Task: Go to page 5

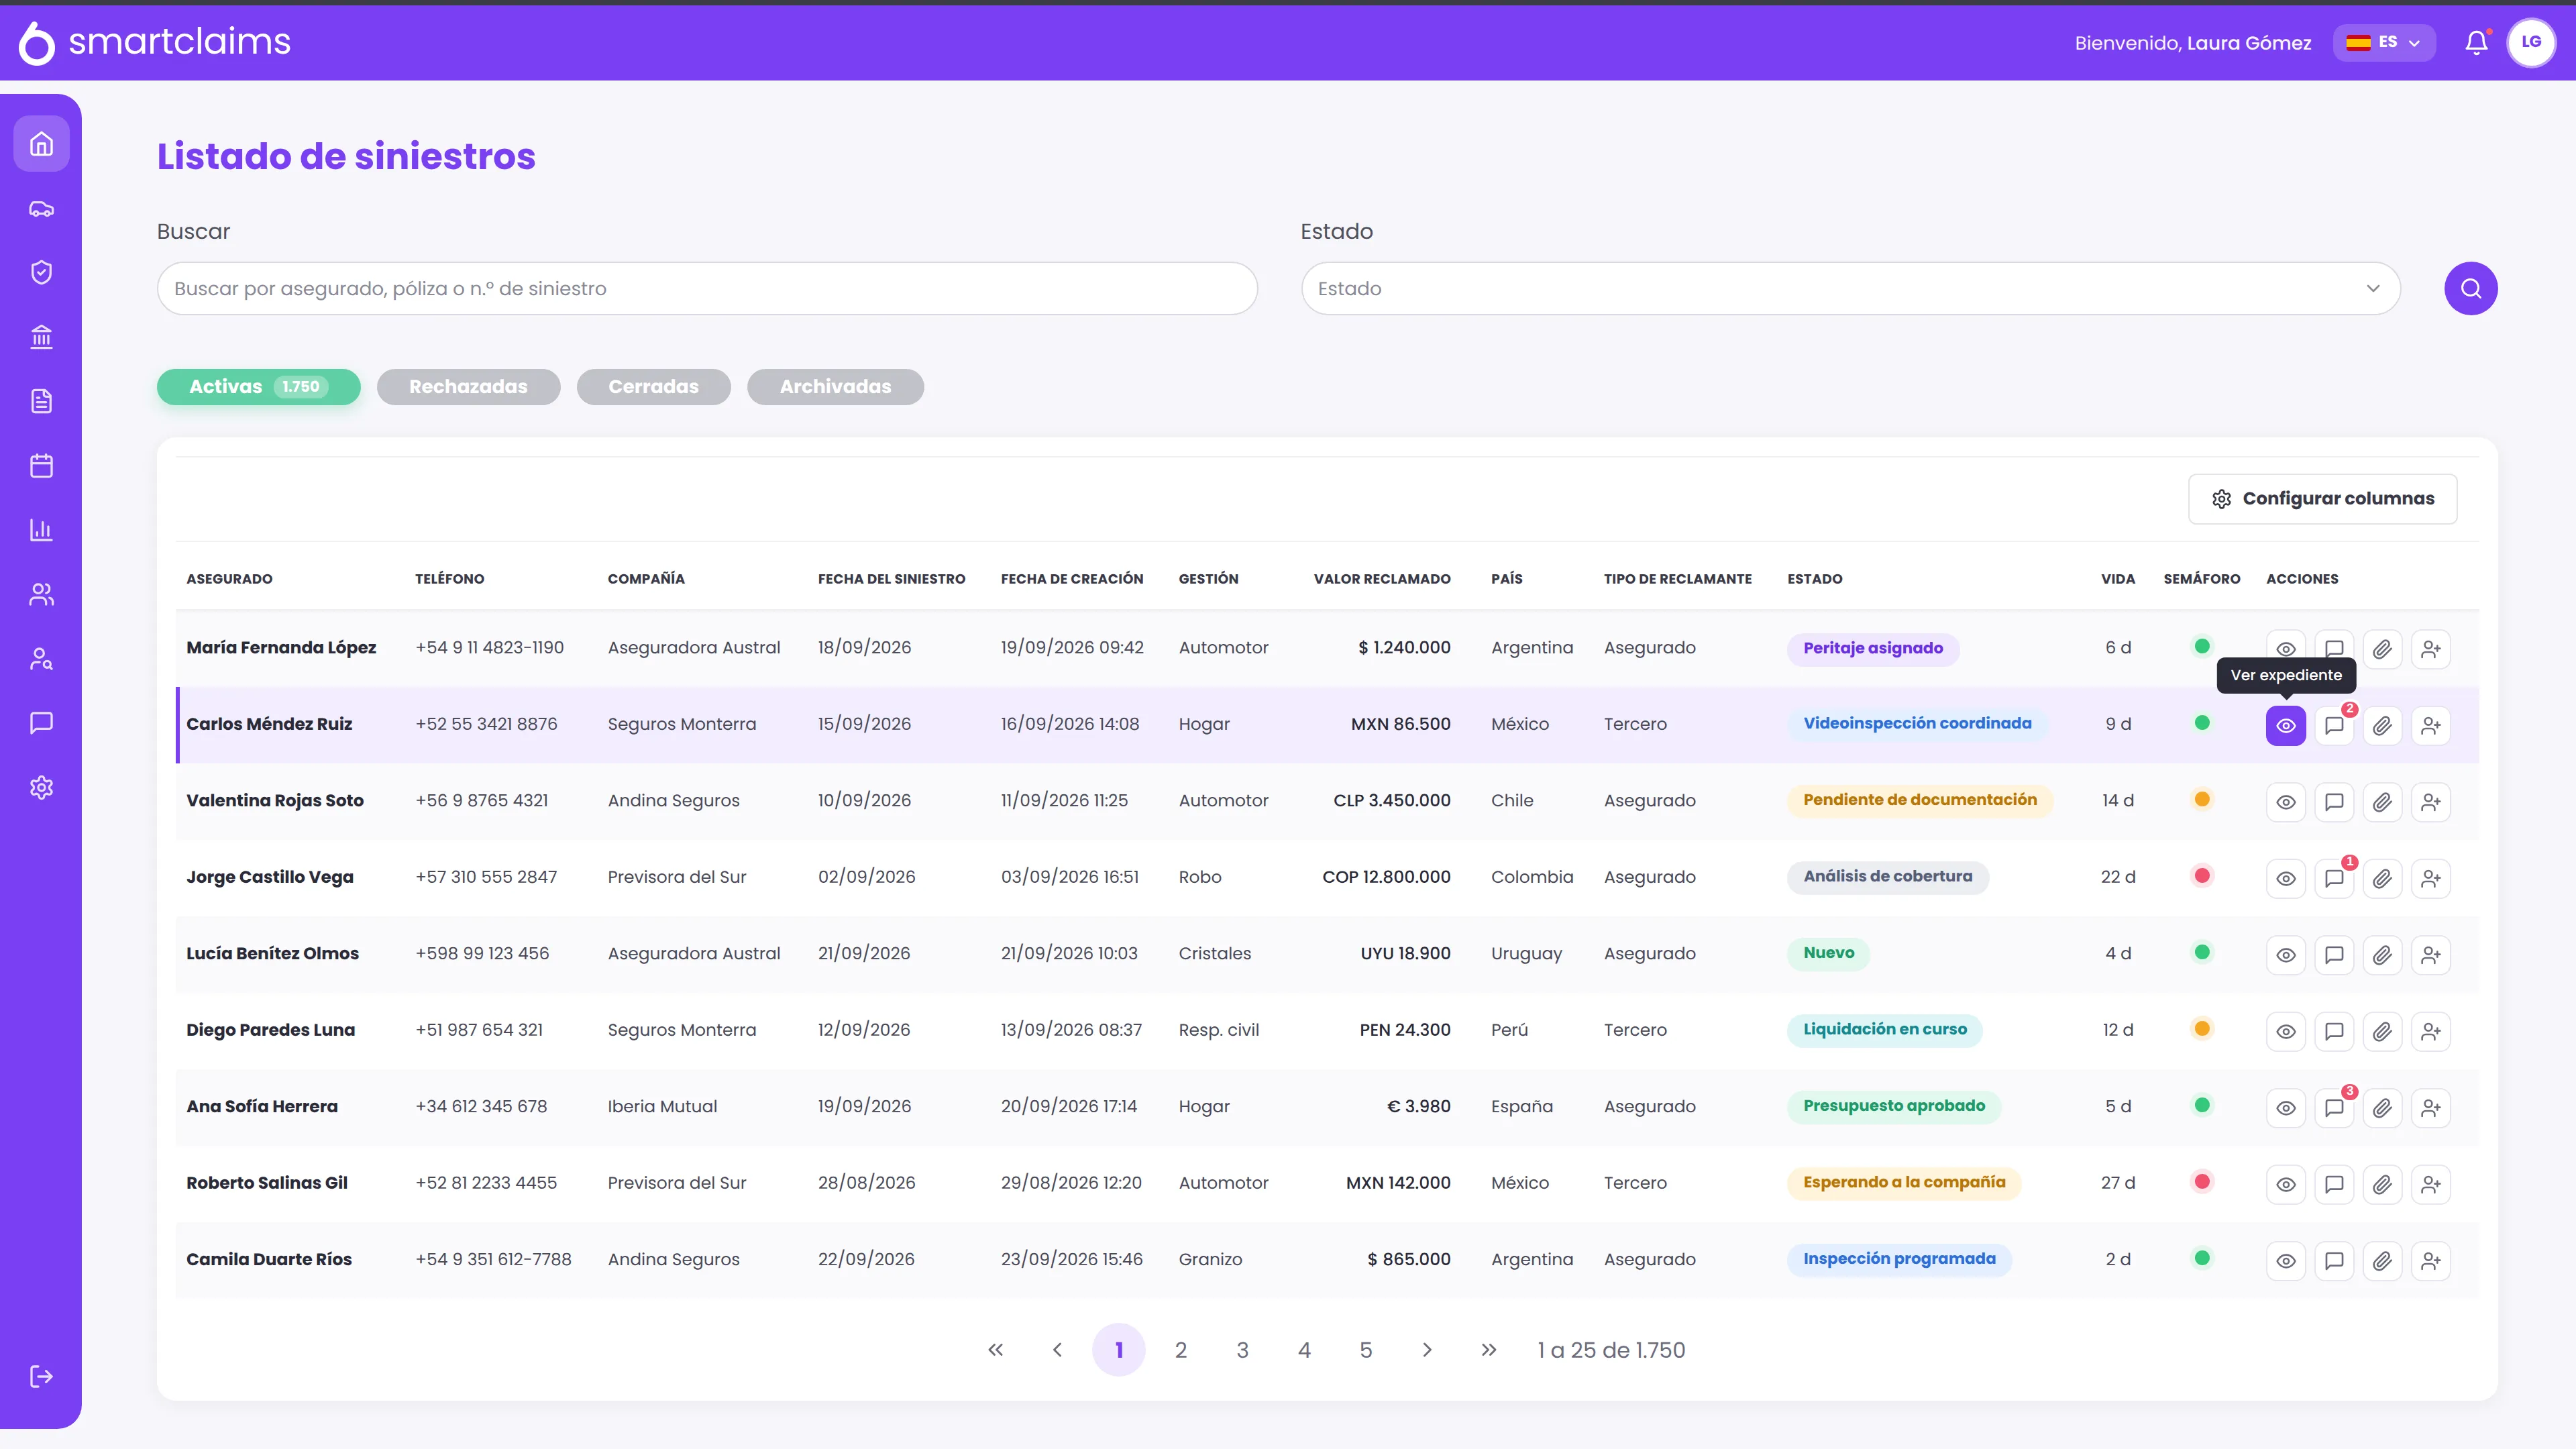Action: click(1365, 1350)
